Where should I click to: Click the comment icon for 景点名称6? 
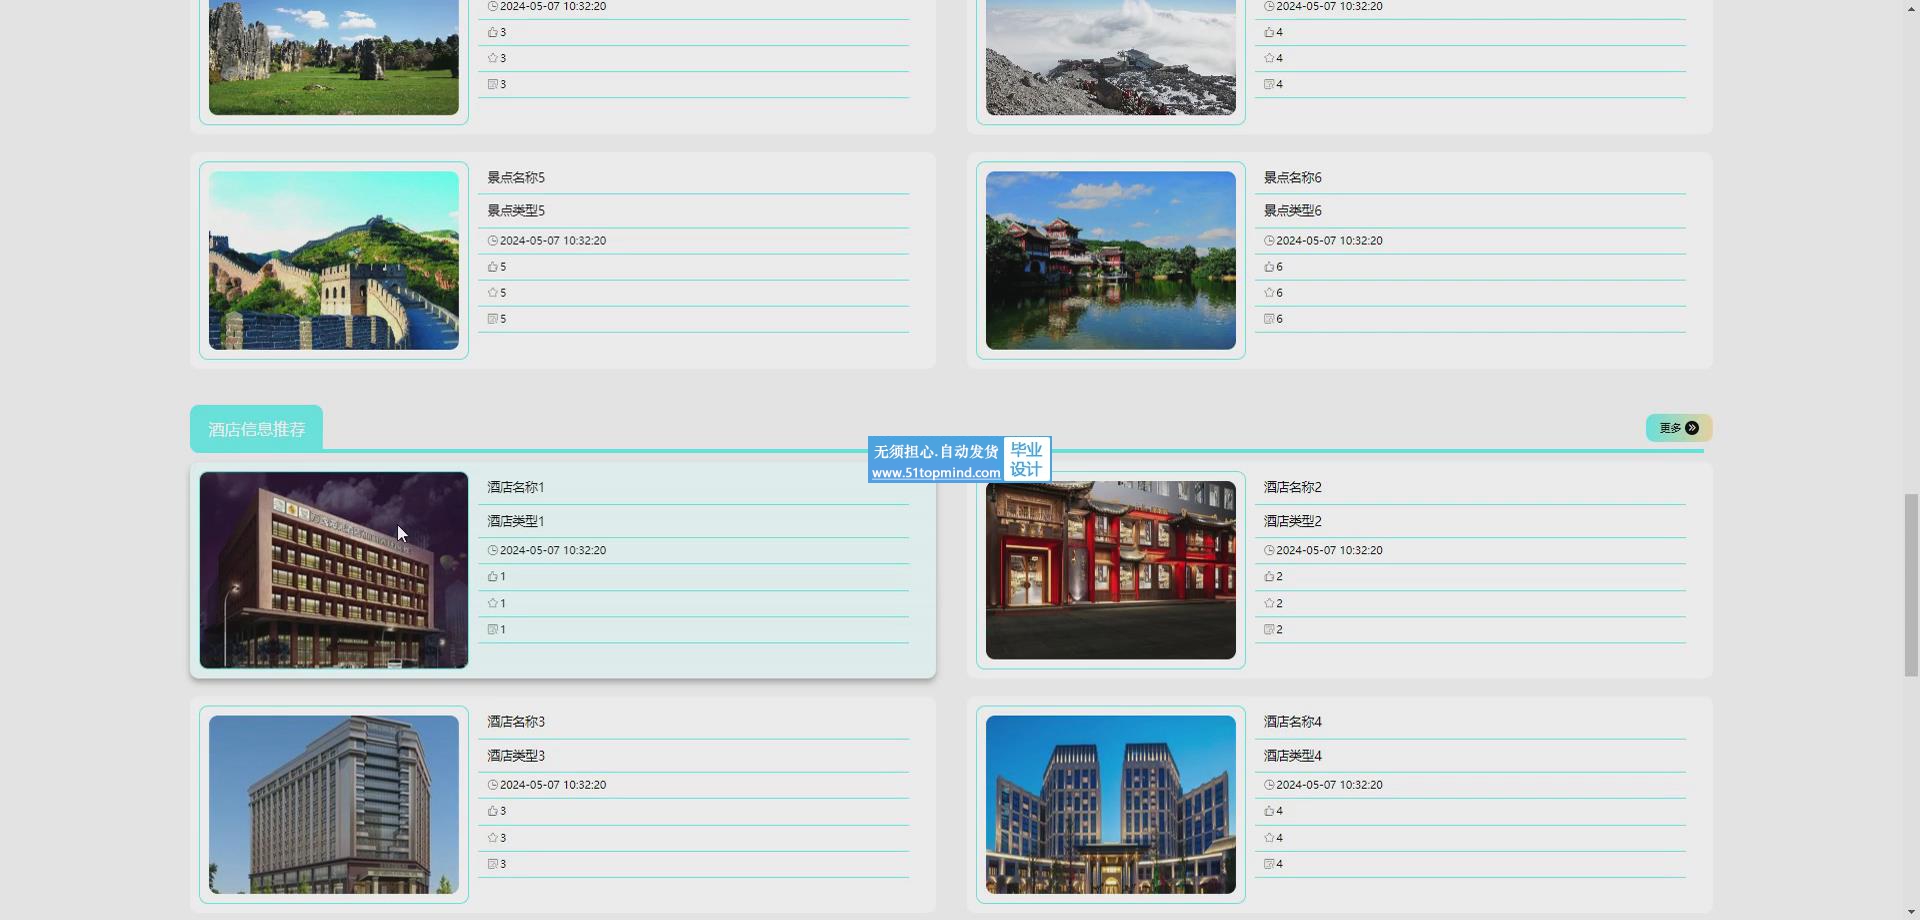pyautogui.click(x=1269, y=319)
